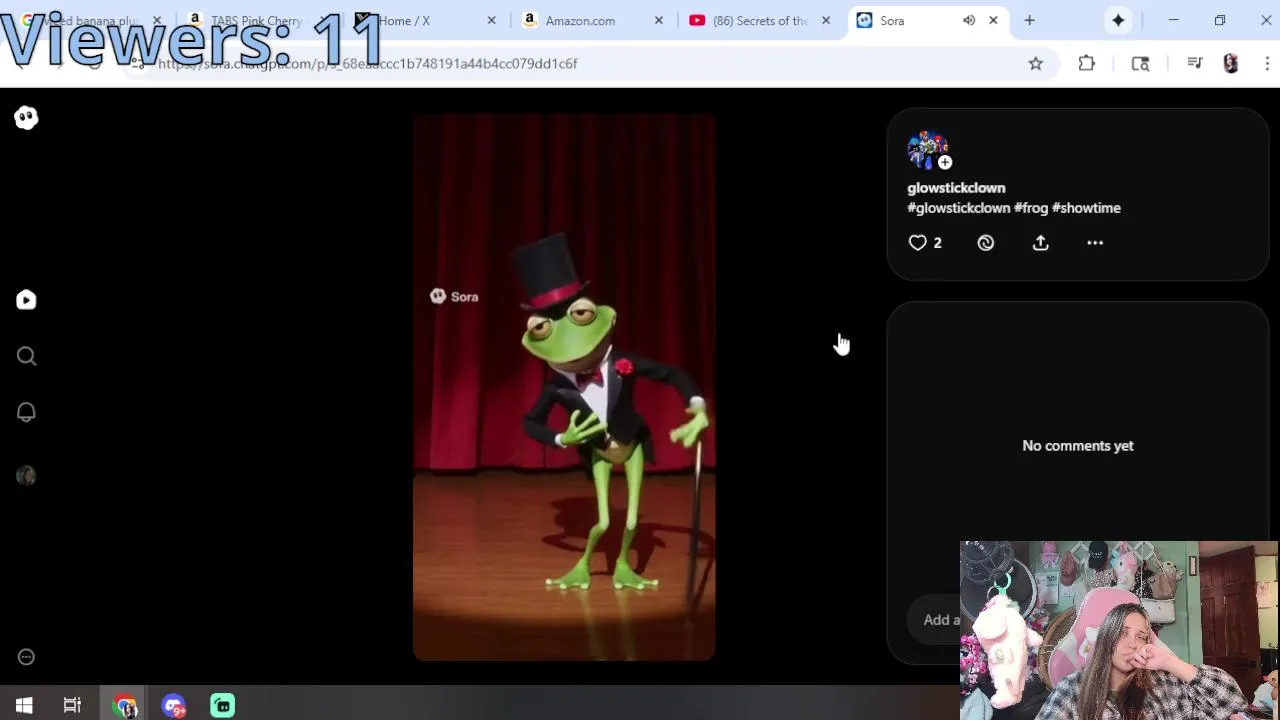
Task: Close the Sora browser tab
Action: (x=993, y=20)
